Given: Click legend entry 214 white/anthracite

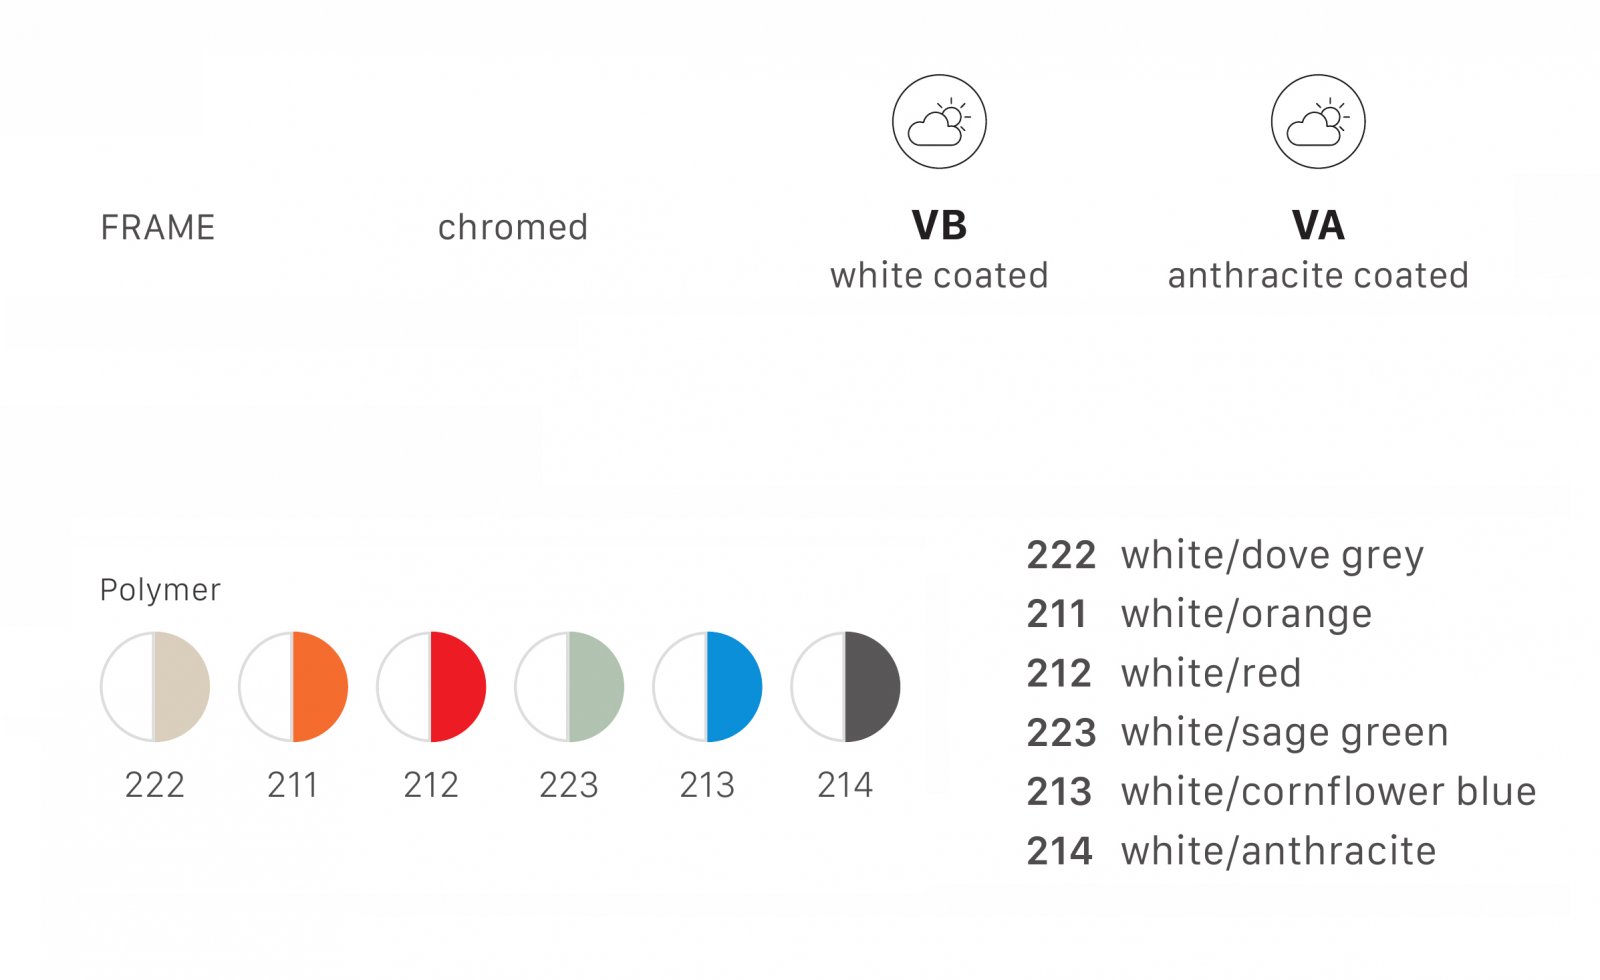Looking at the screenshot, I should tap(1231, 851).
